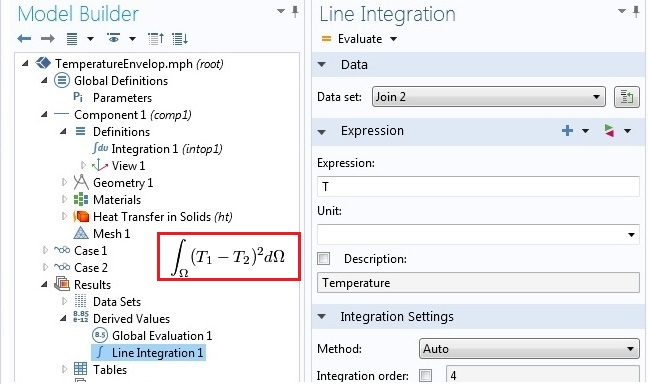Click the back arrow in Model Builder toolbar
Viewport: 649px width, 386px height.
pyautogui.click(x=24, y=39)
